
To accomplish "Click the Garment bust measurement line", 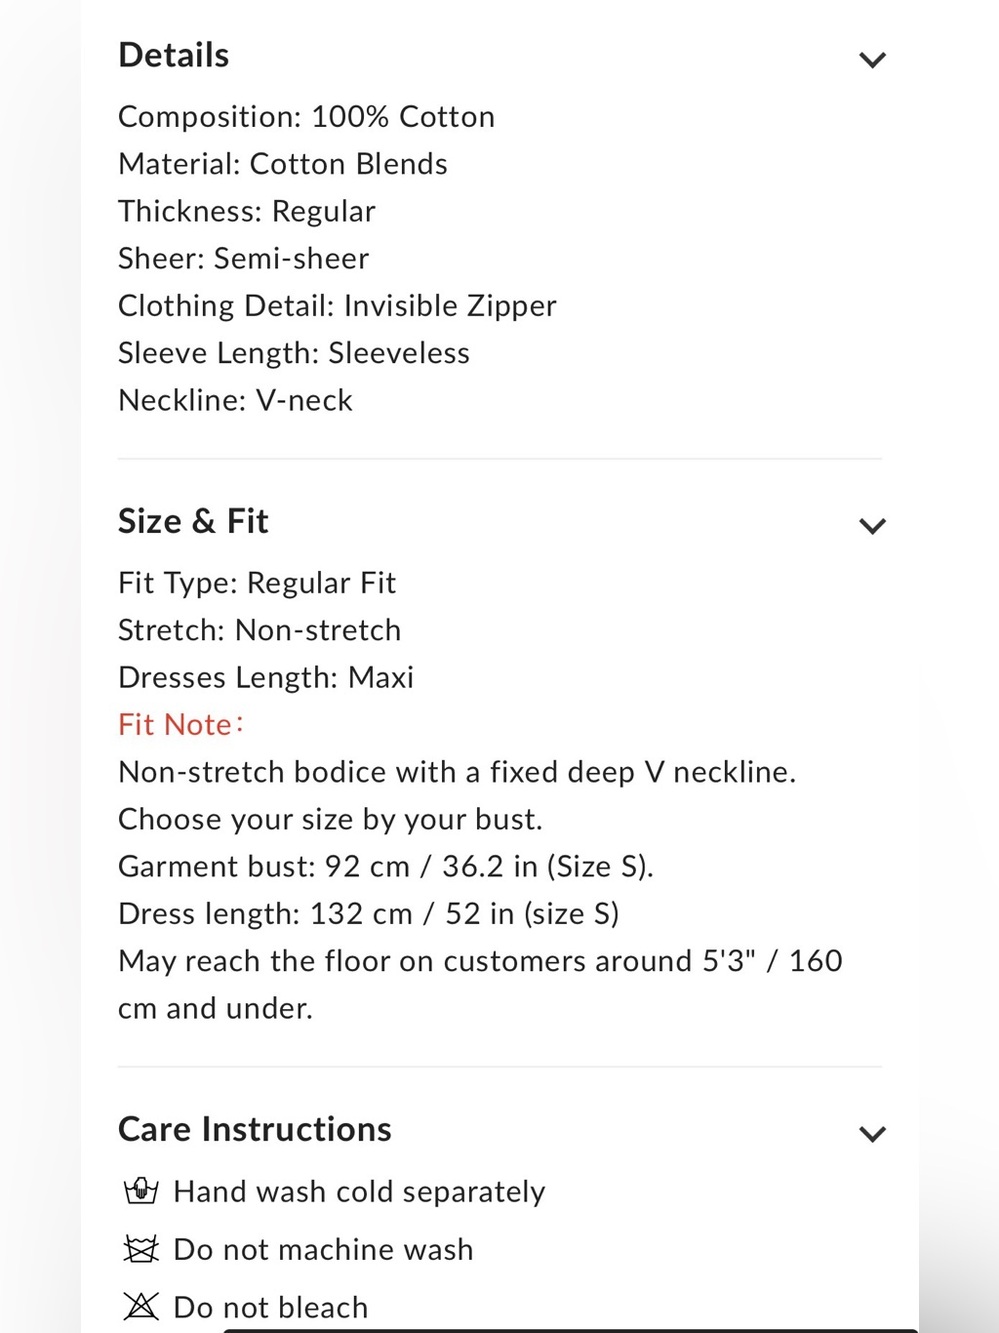I will coord(386,866).
